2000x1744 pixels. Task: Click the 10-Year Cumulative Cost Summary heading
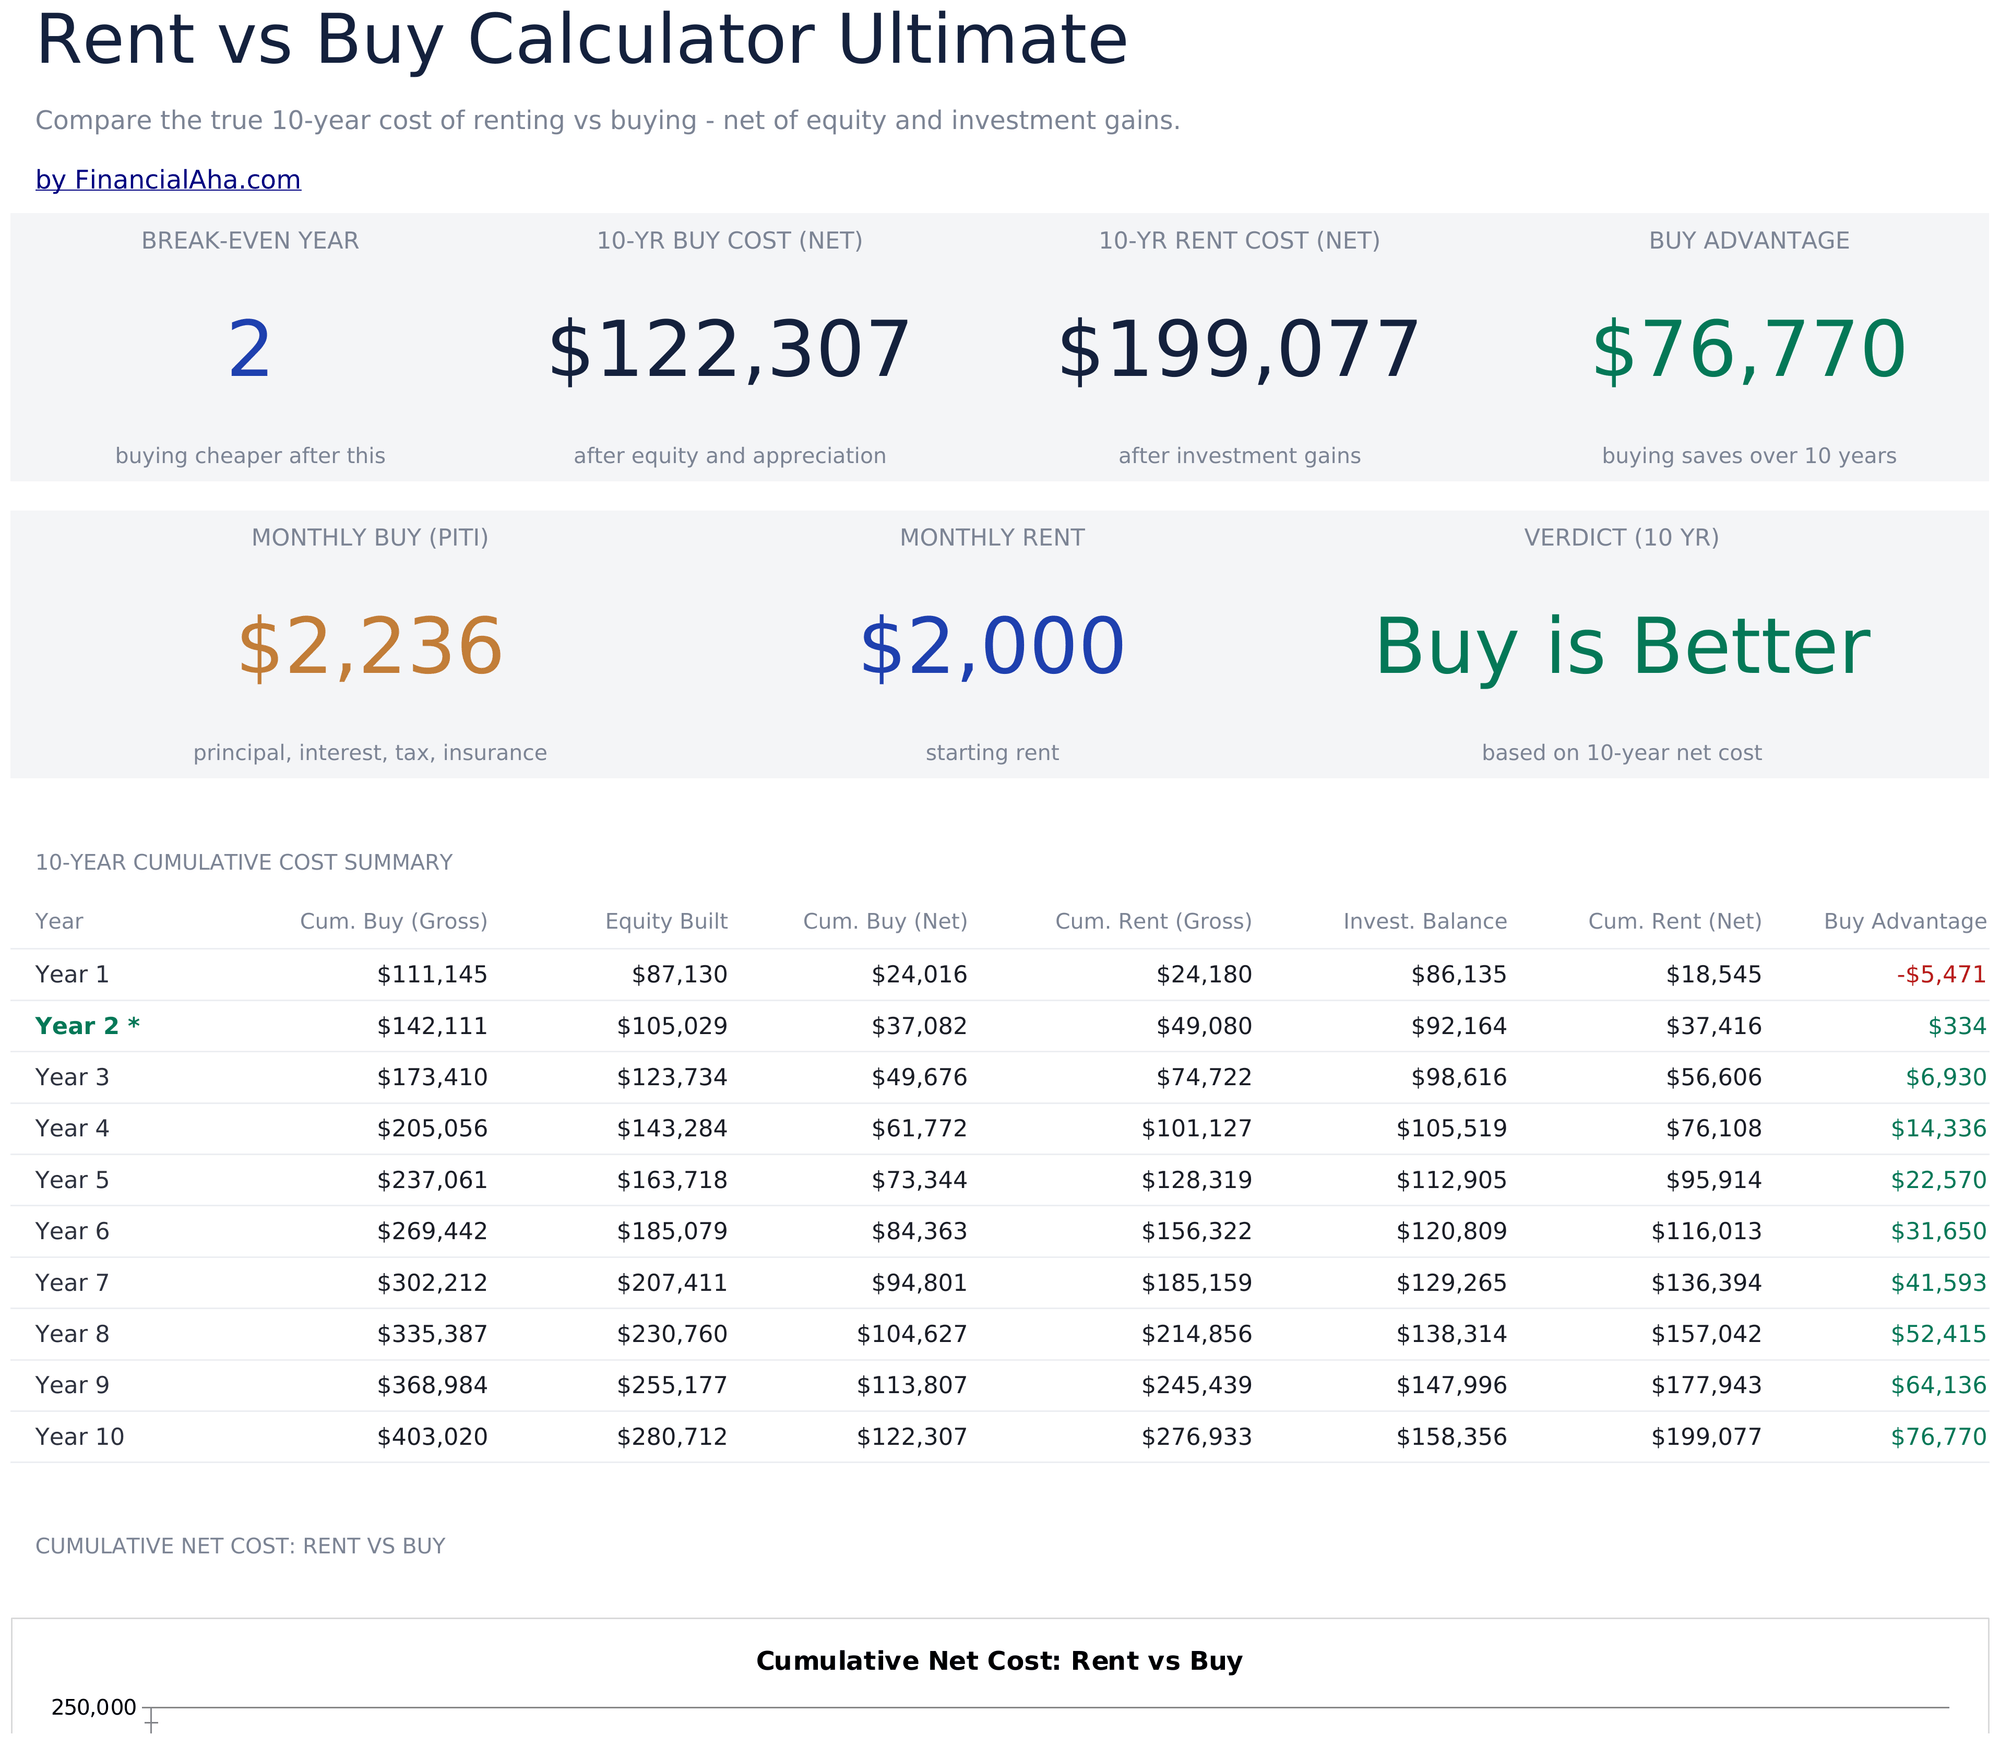pos(244,862)
